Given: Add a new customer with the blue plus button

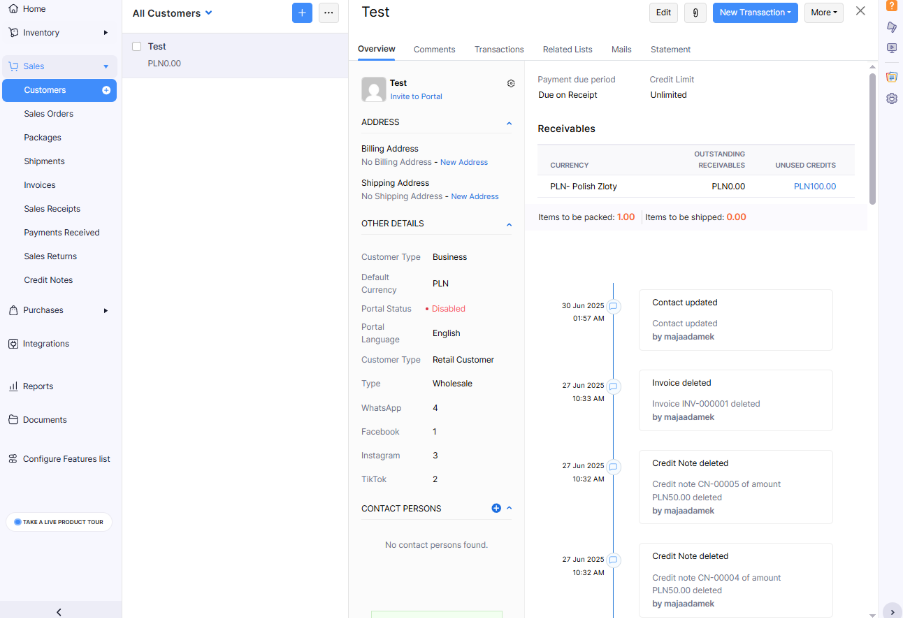Looking at the screenshot, I should coord(301,12).
